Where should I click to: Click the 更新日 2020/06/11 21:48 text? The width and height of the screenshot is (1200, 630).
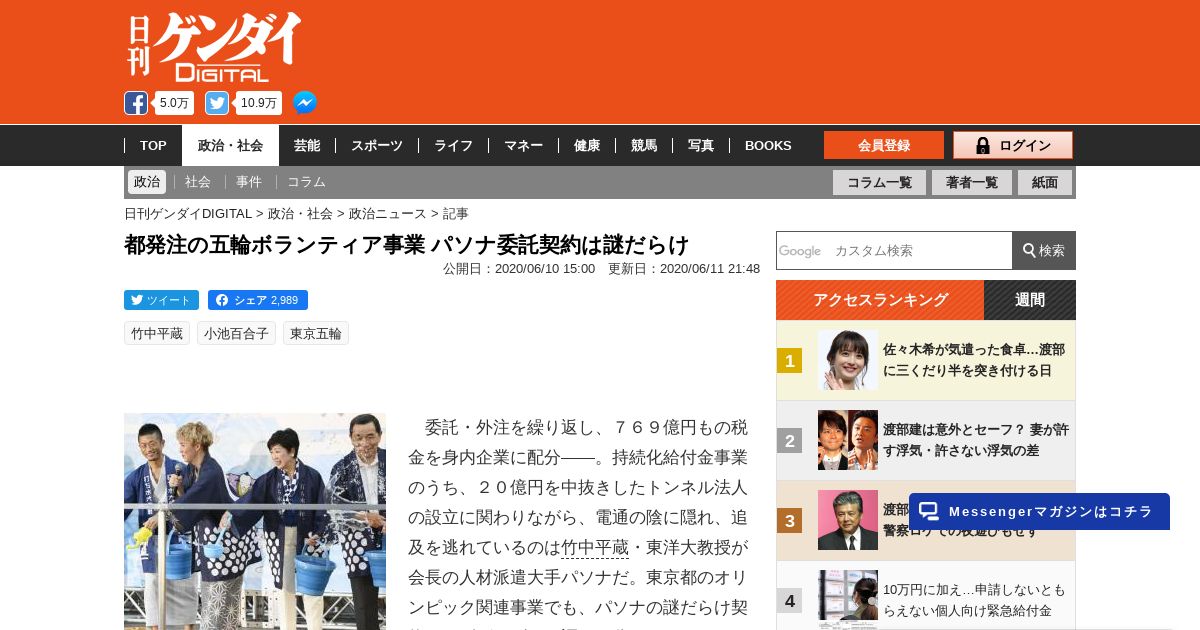click(684, 269)
